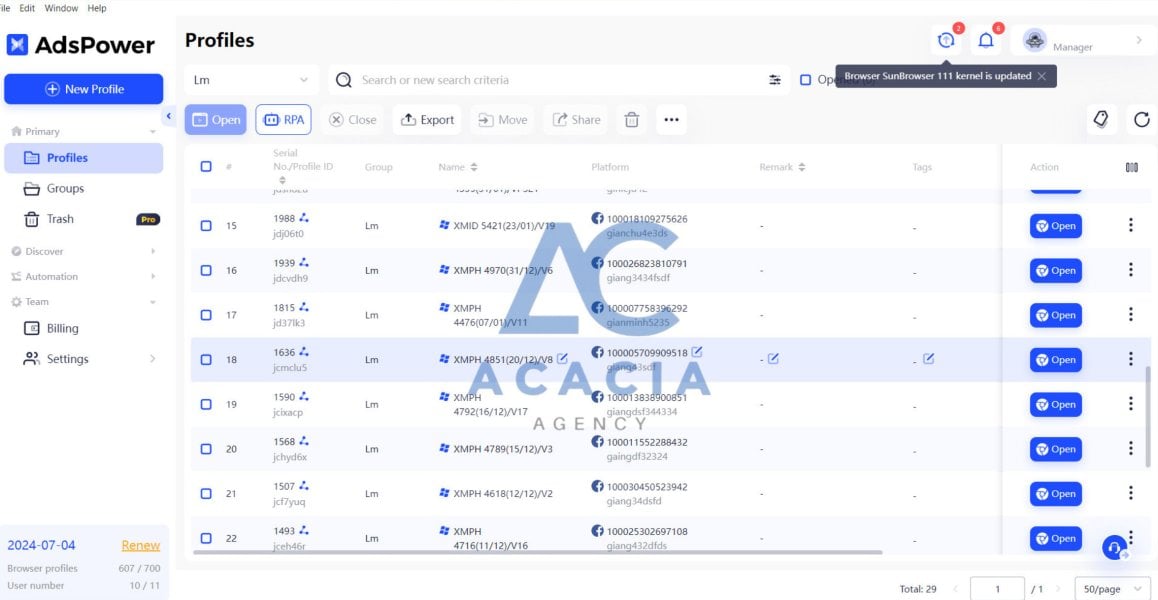Image resolution: width=1158 pixels, height=600 pixels.
Task: Open the row menu for profile 1815
Action: tap(1130, 315)
